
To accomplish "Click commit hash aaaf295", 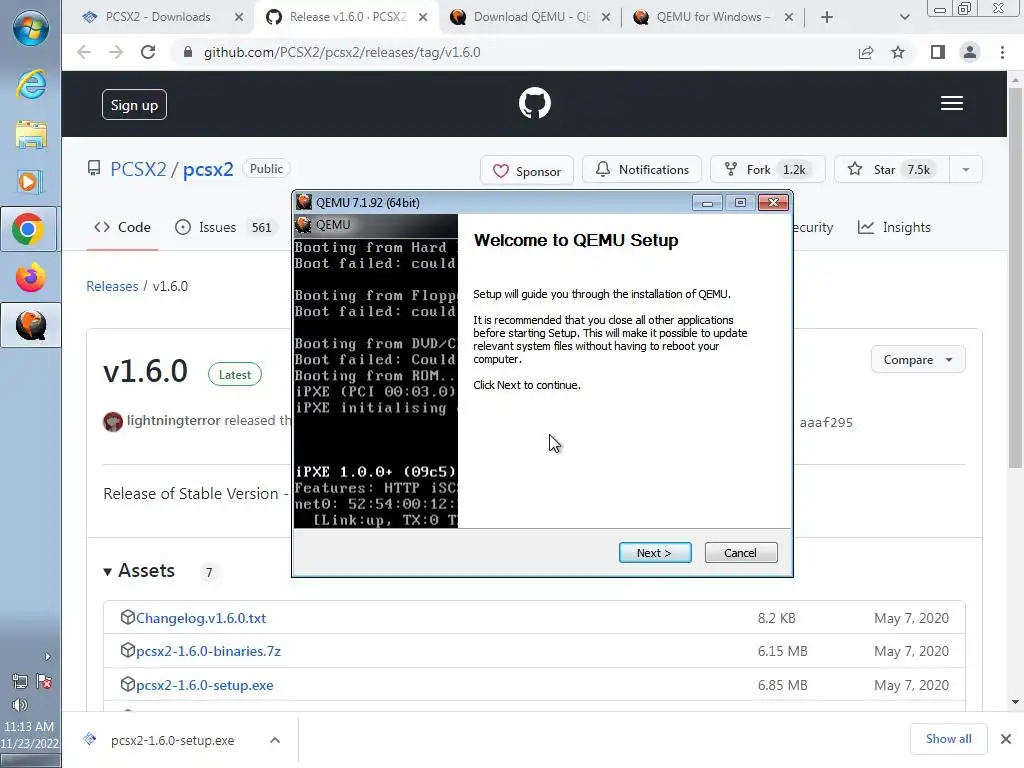I will pyautogui.click(x=826, y=423).
